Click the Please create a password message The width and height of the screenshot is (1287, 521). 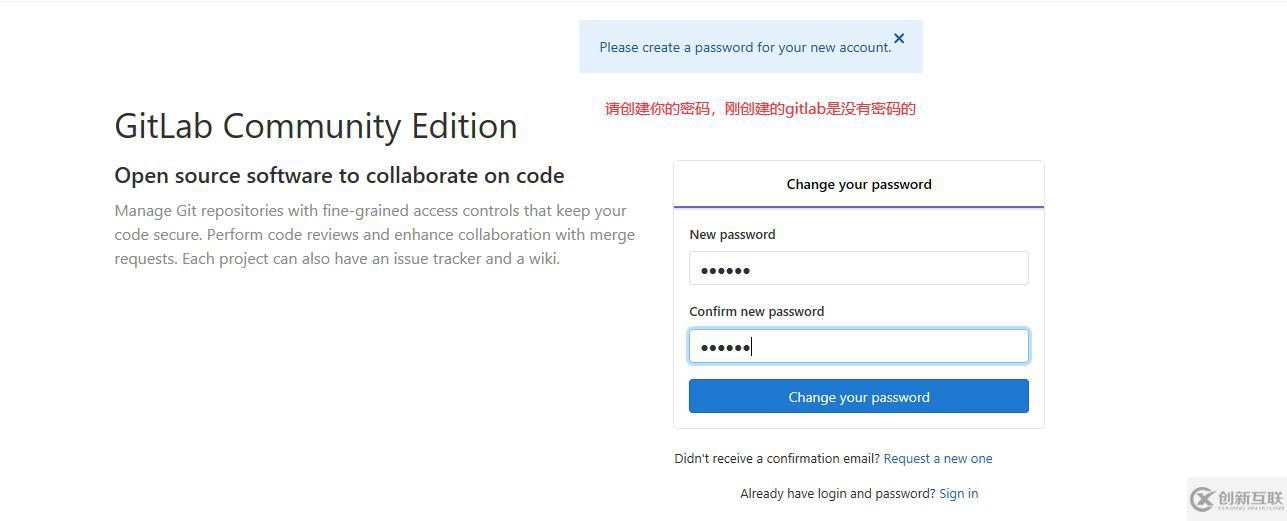(745, 47)
